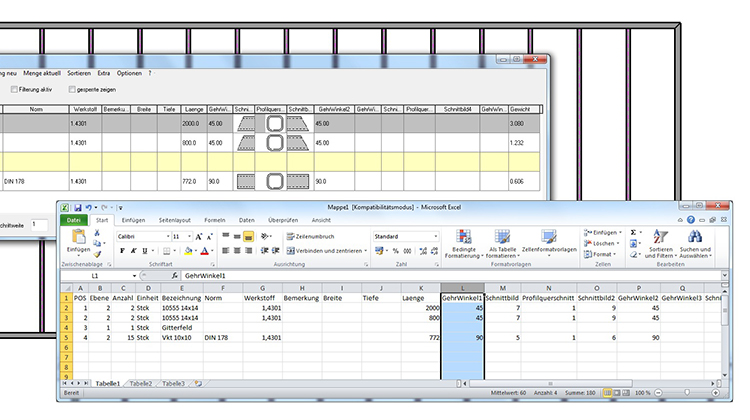Open the Calibri font name dropdown
The height and width of the screenshot is (420, 750).
[168, 236]
